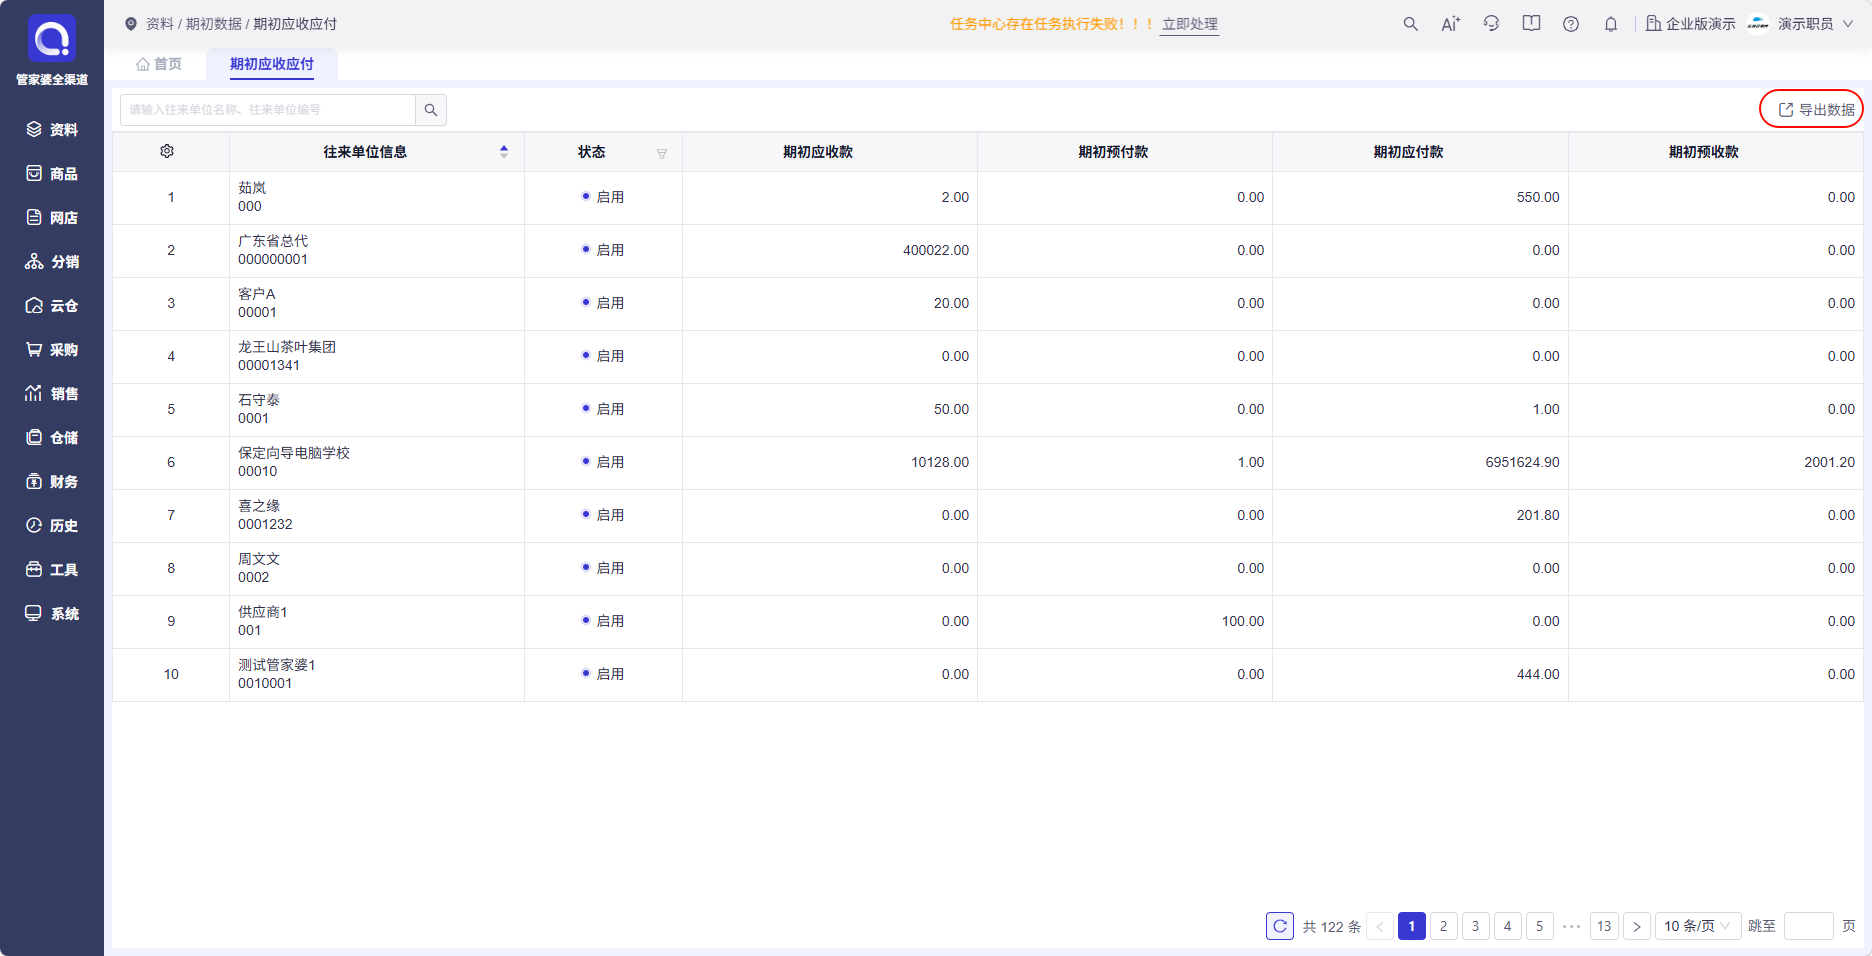
Task: Open the 仓储 sidebar menu
Action: (x=52, y=438)
